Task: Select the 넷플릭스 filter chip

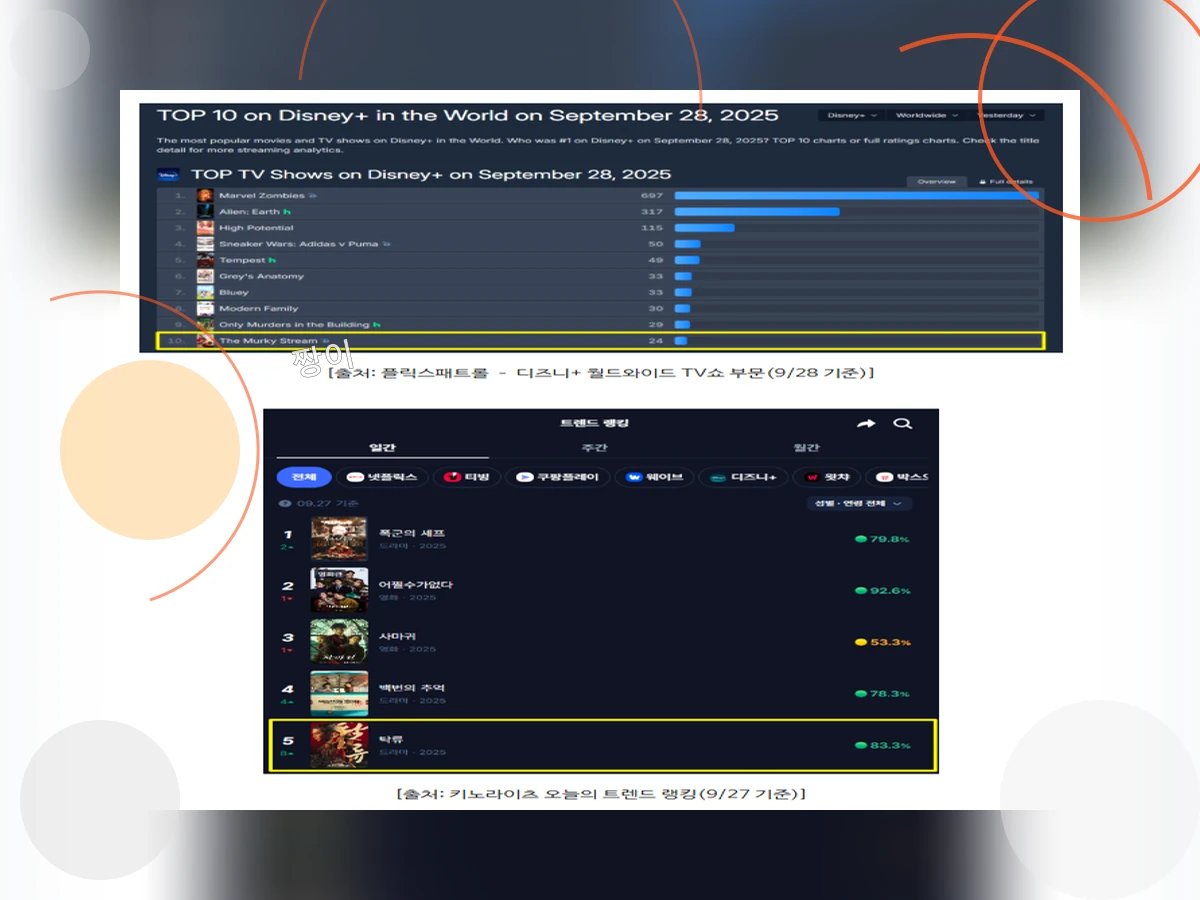Action: tap(381, 477)
